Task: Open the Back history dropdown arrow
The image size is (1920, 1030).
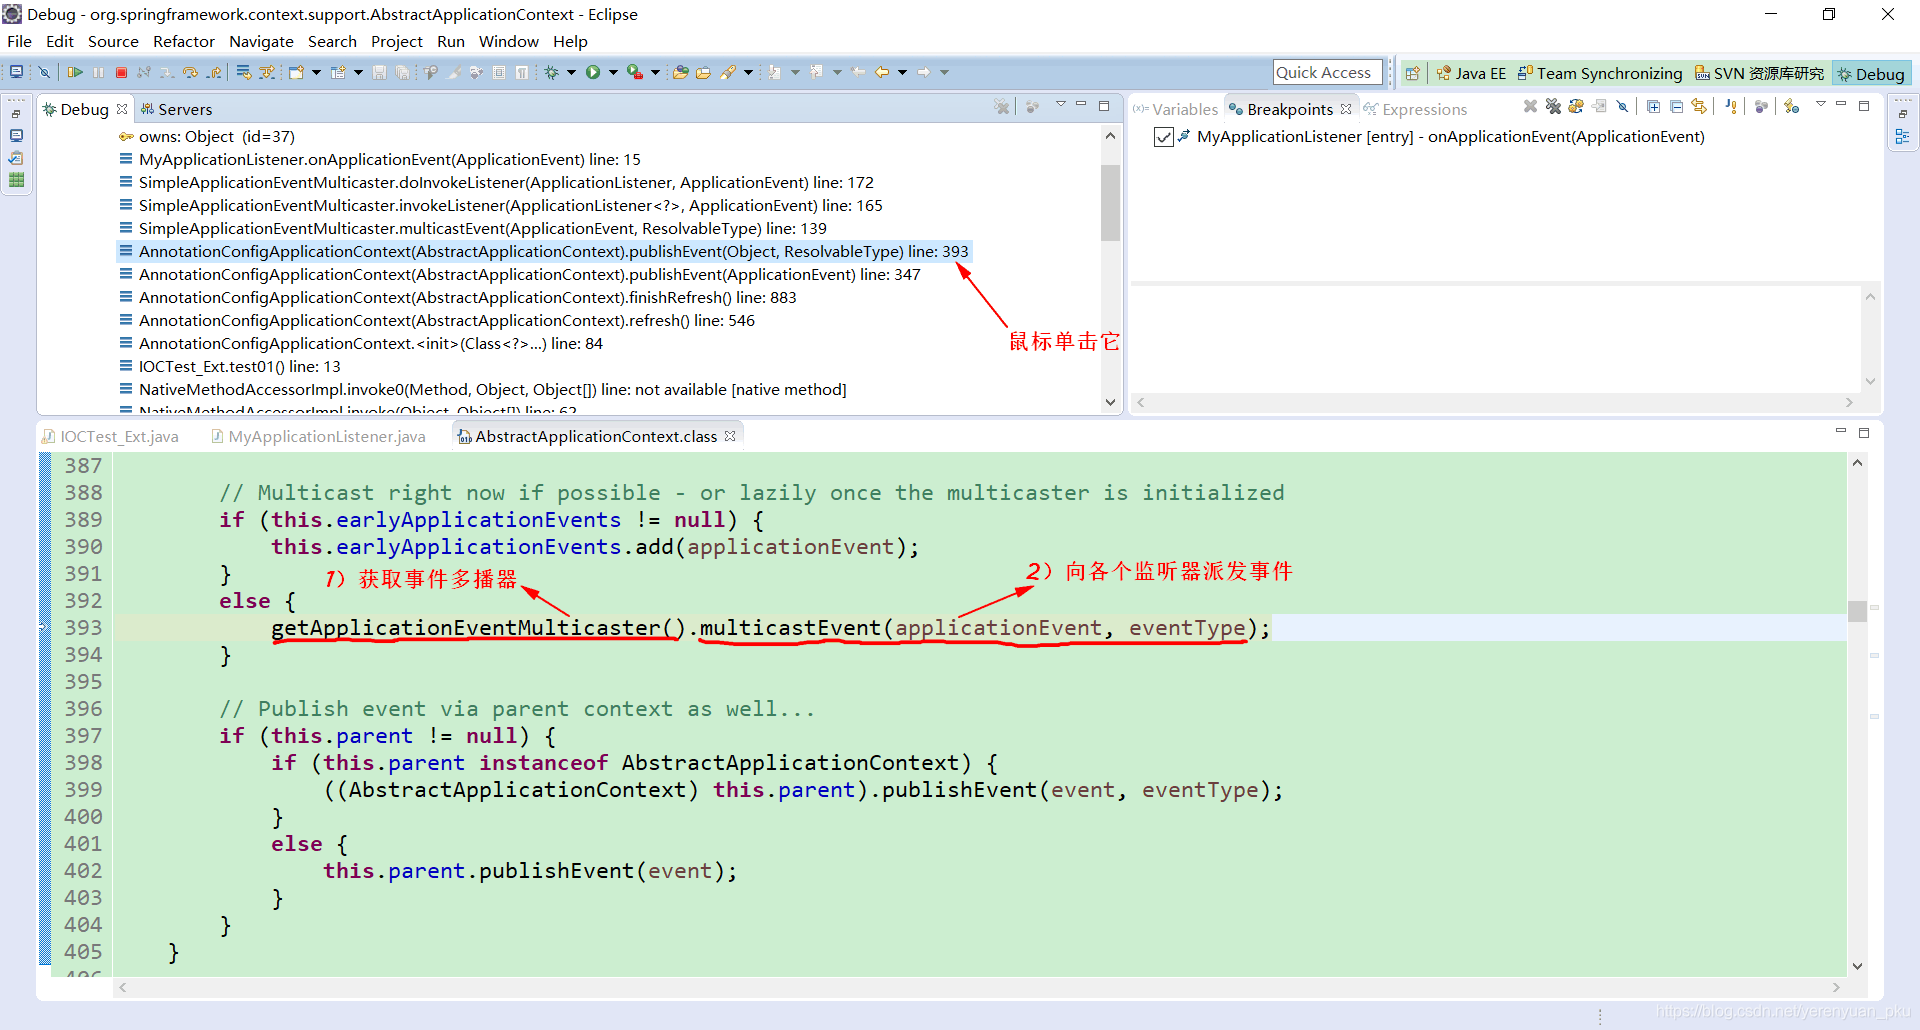Action: coord(902,72)
